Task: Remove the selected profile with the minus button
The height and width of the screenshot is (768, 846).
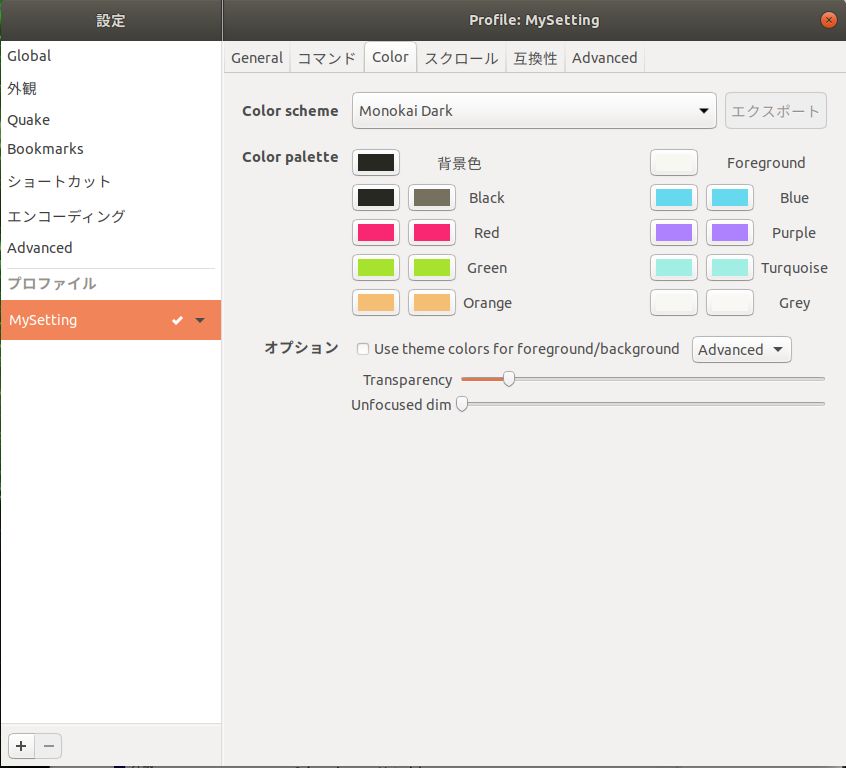Action: [x=48, y=745]
